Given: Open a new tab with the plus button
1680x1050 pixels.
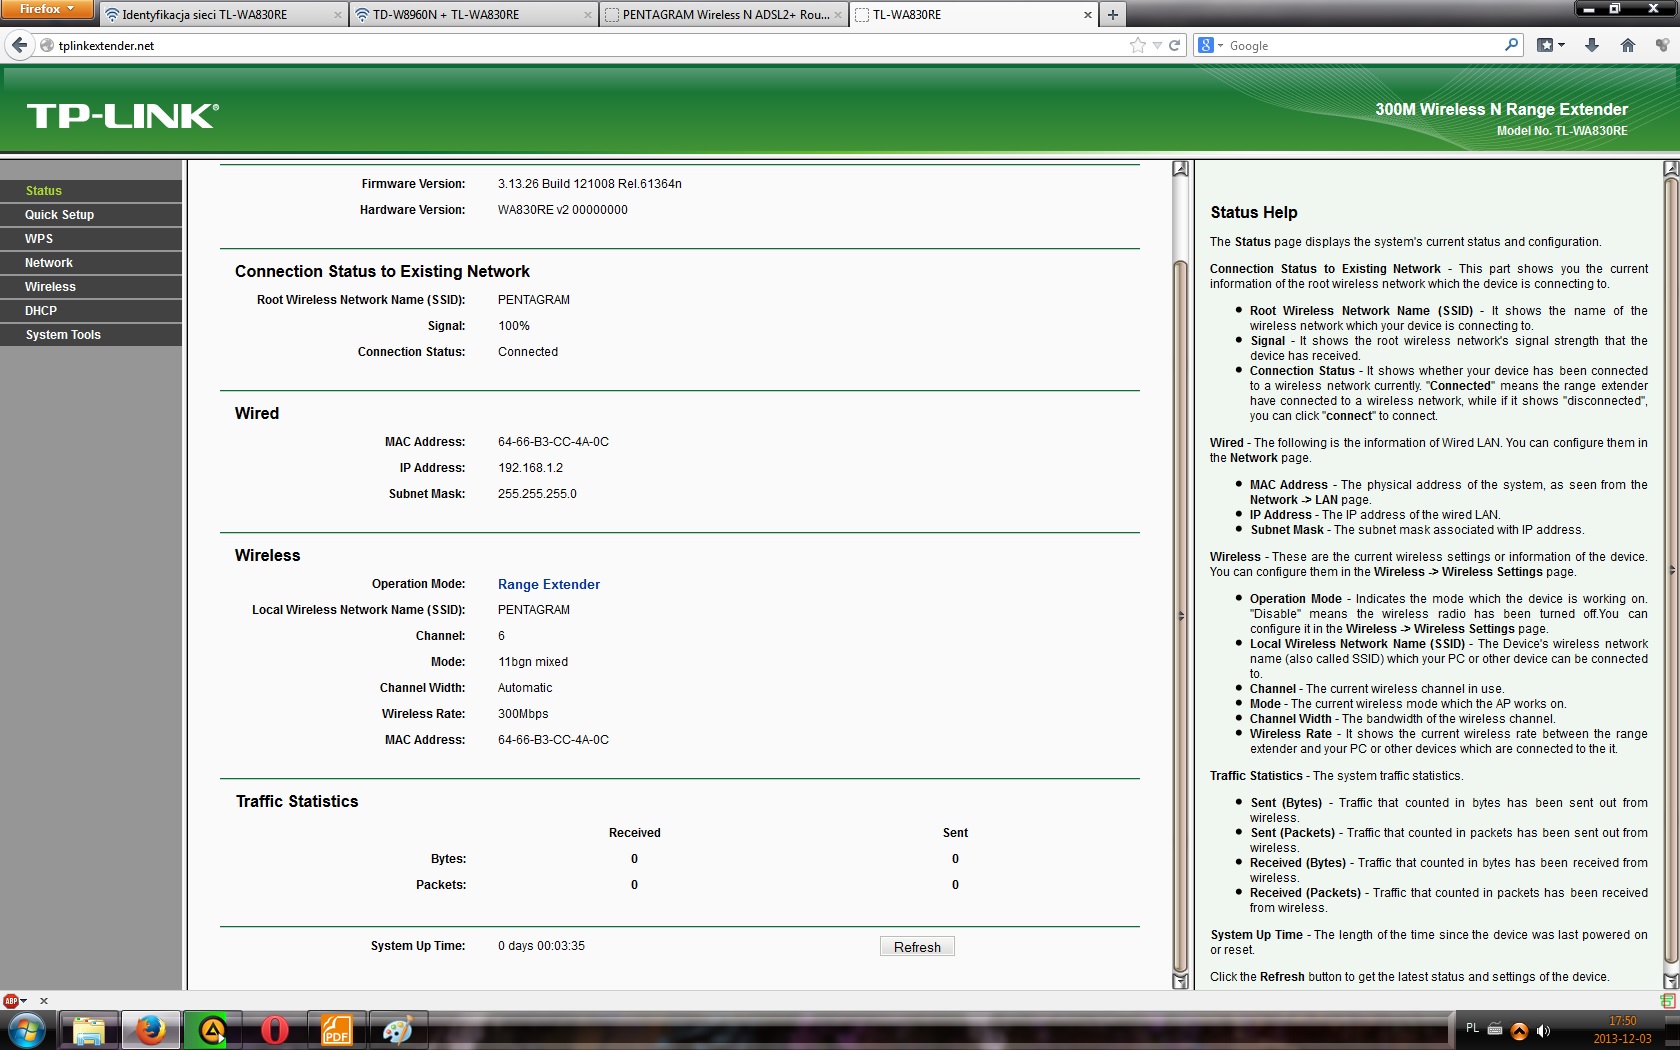Looking at the screenshot, I should point(1112,14).
